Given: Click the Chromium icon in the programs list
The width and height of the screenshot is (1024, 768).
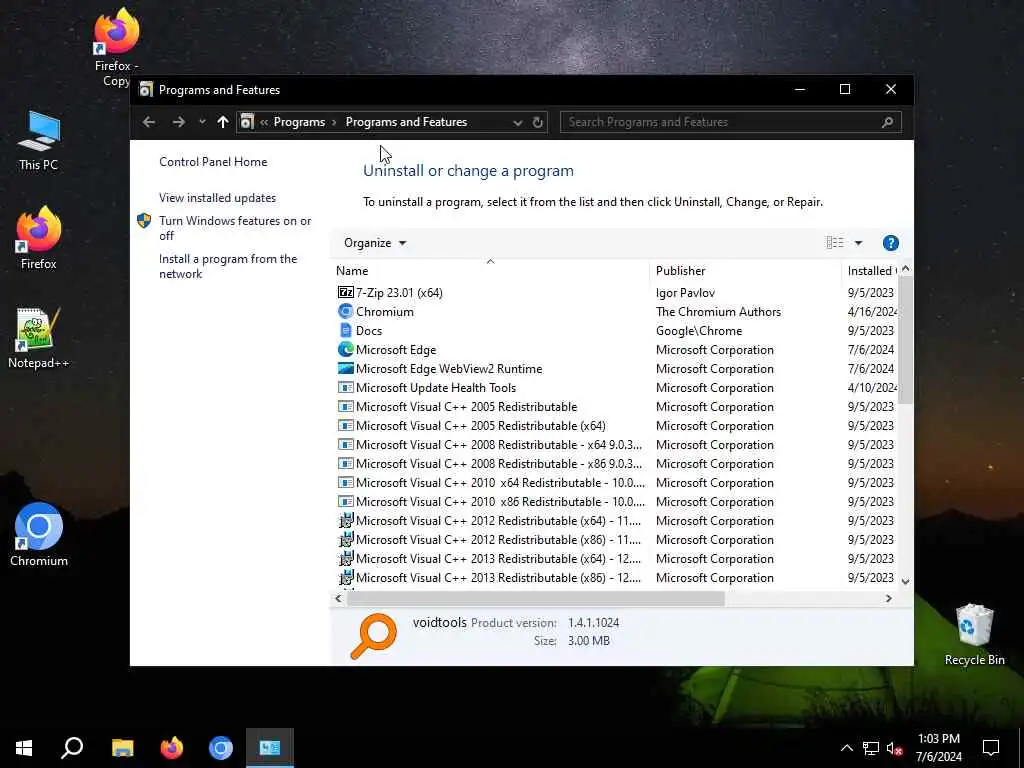Looking at the screenshot, I should tap(345, 312).
